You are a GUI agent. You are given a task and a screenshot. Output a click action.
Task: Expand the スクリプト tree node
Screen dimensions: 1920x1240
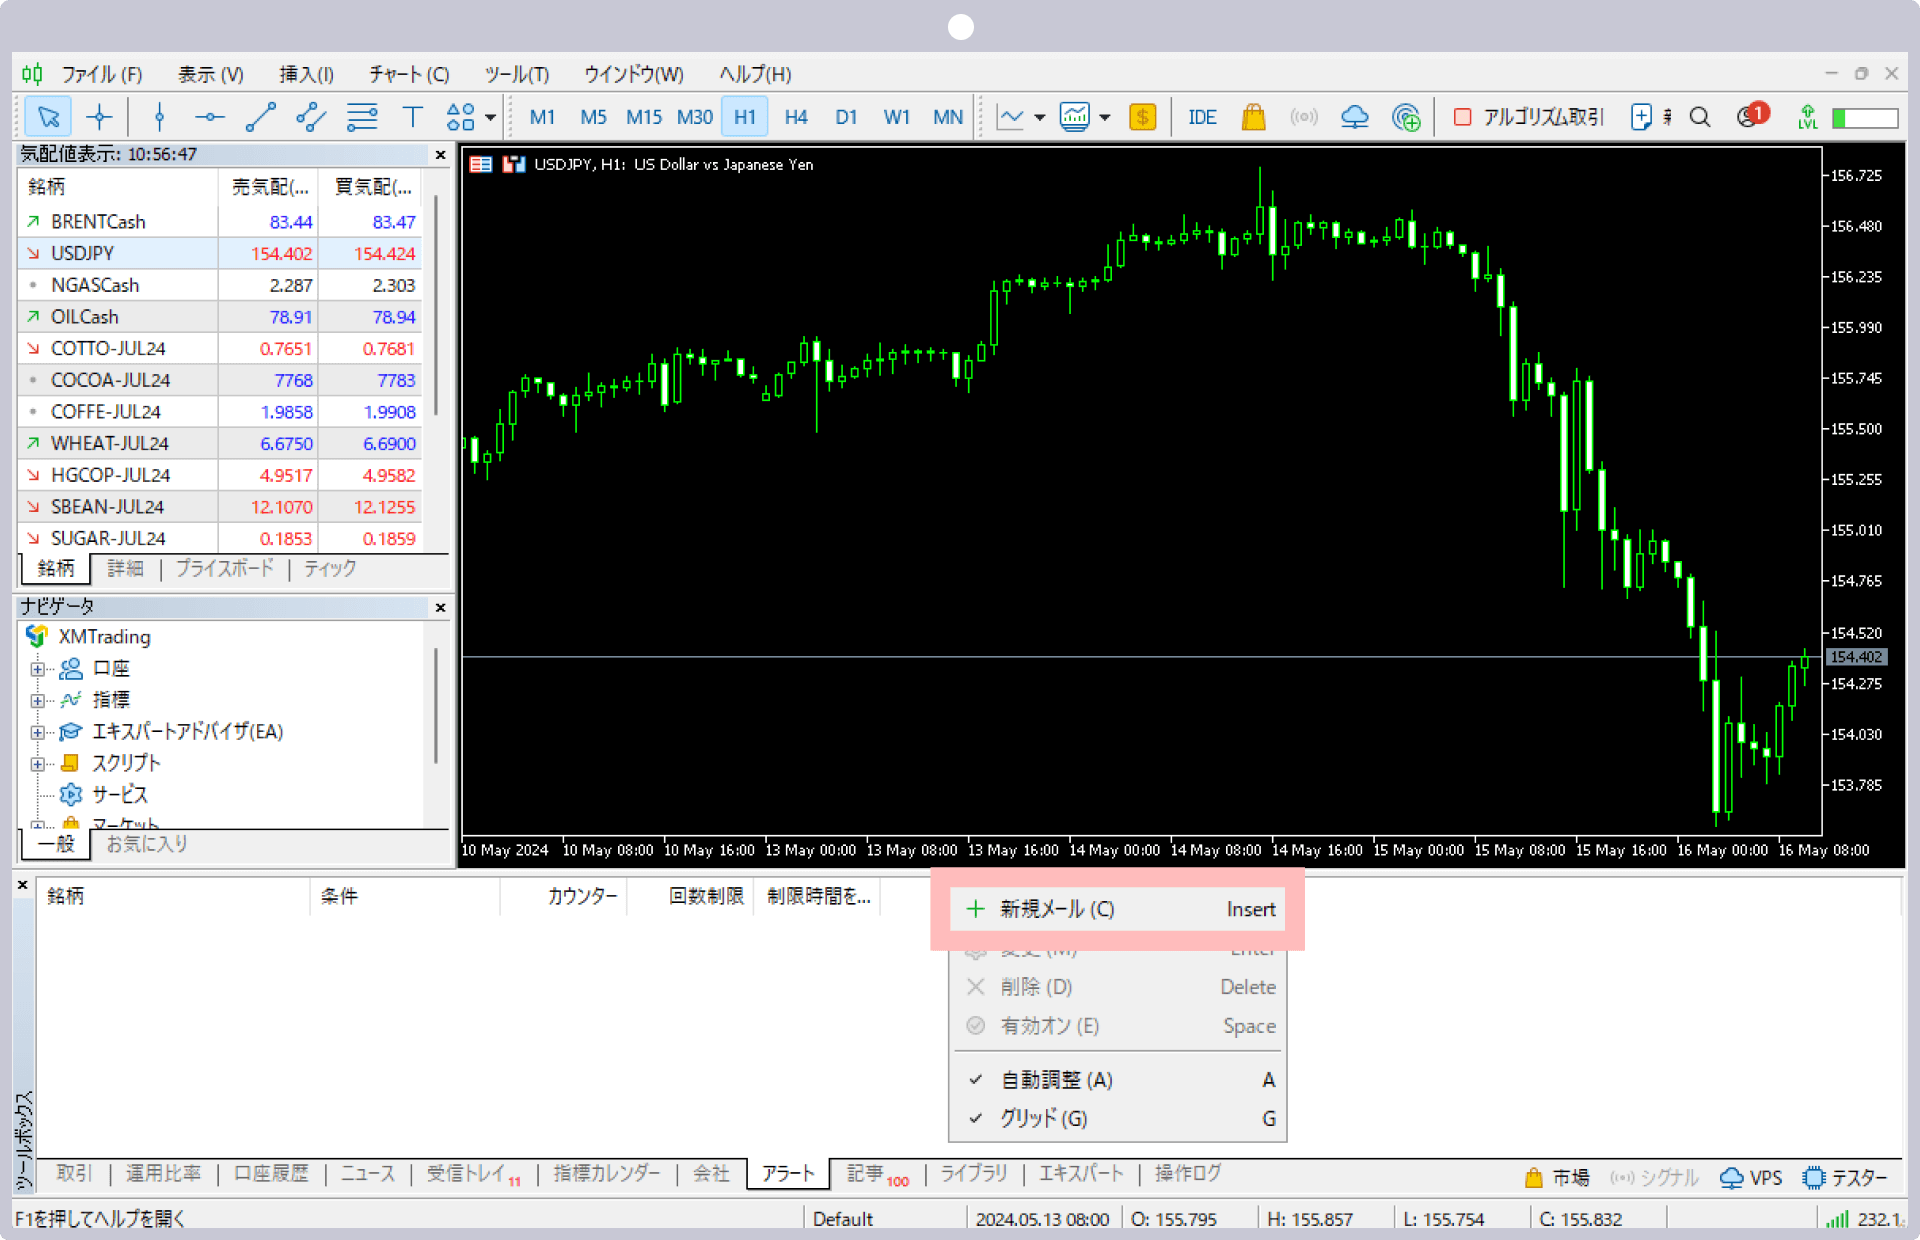pyautogui.click(x=37, y=764)
